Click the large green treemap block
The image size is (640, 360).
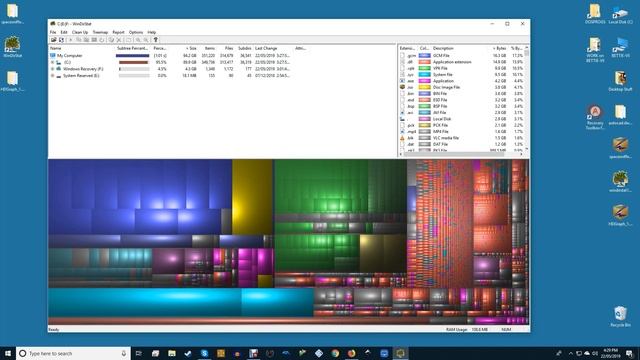321,186
